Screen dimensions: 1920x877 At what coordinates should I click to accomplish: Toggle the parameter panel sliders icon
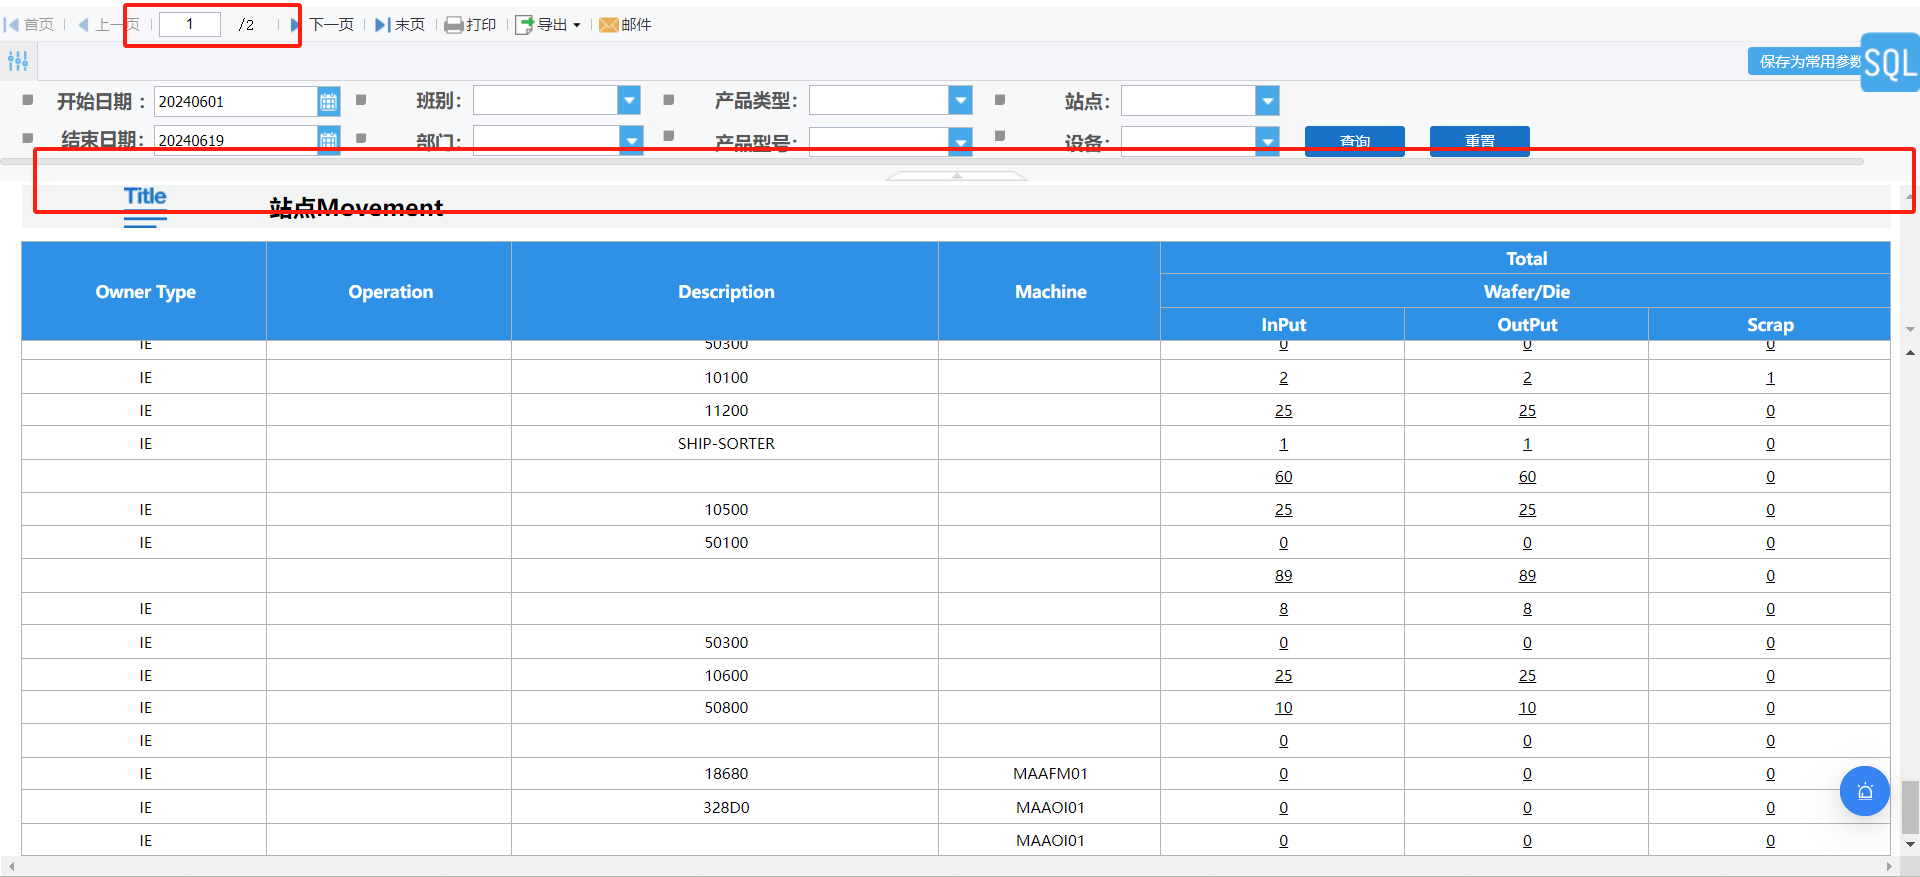coord(18,61)
